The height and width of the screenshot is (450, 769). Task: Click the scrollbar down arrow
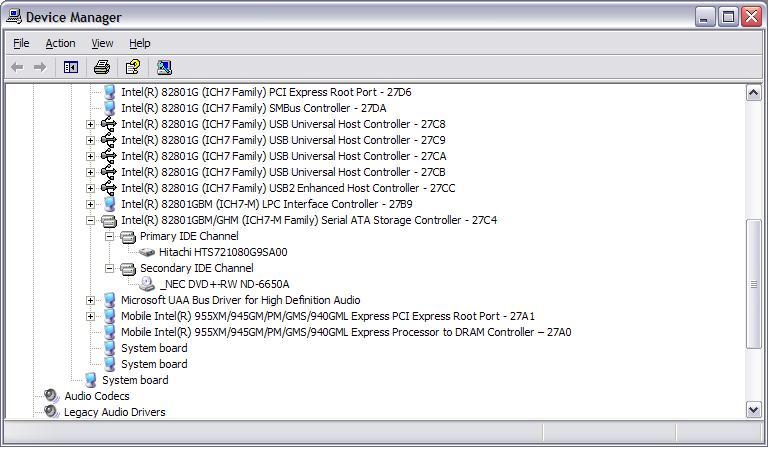point(754,409)
